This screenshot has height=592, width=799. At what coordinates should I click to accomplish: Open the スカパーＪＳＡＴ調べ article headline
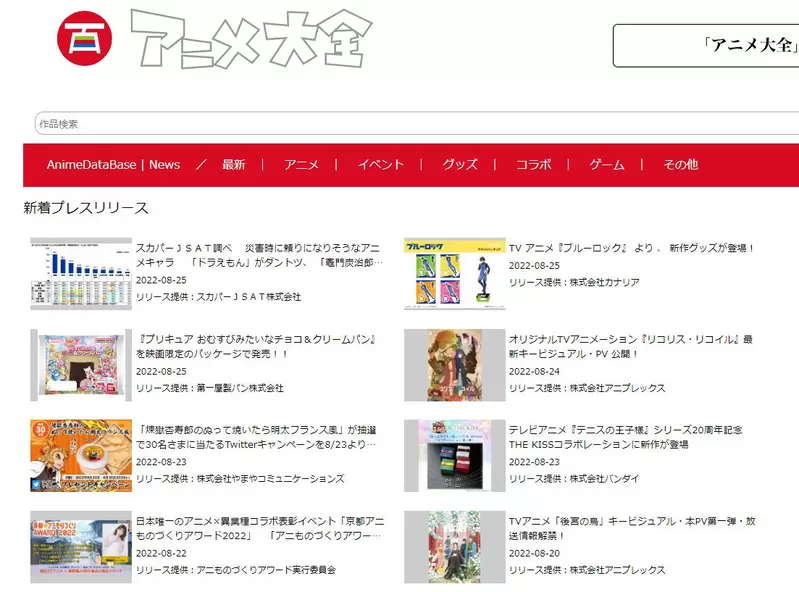tap(259, 255)
